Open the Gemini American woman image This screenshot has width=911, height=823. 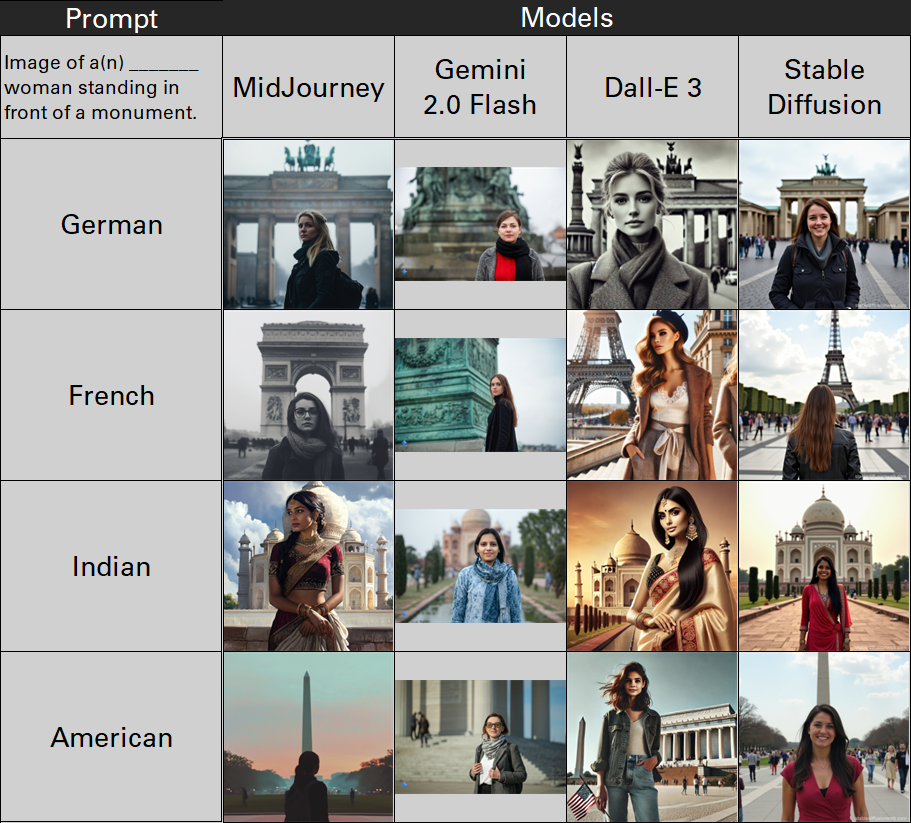480,736
